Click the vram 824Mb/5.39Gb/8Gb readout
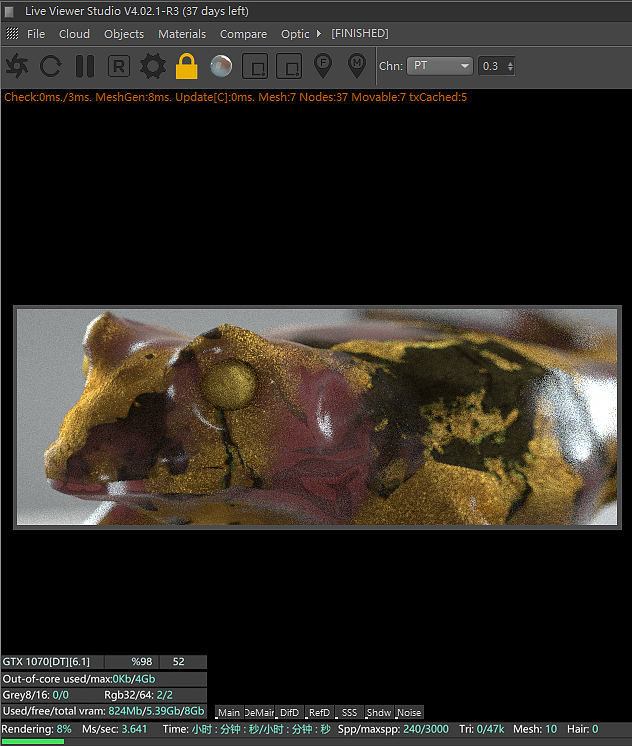 coord(156,711)
